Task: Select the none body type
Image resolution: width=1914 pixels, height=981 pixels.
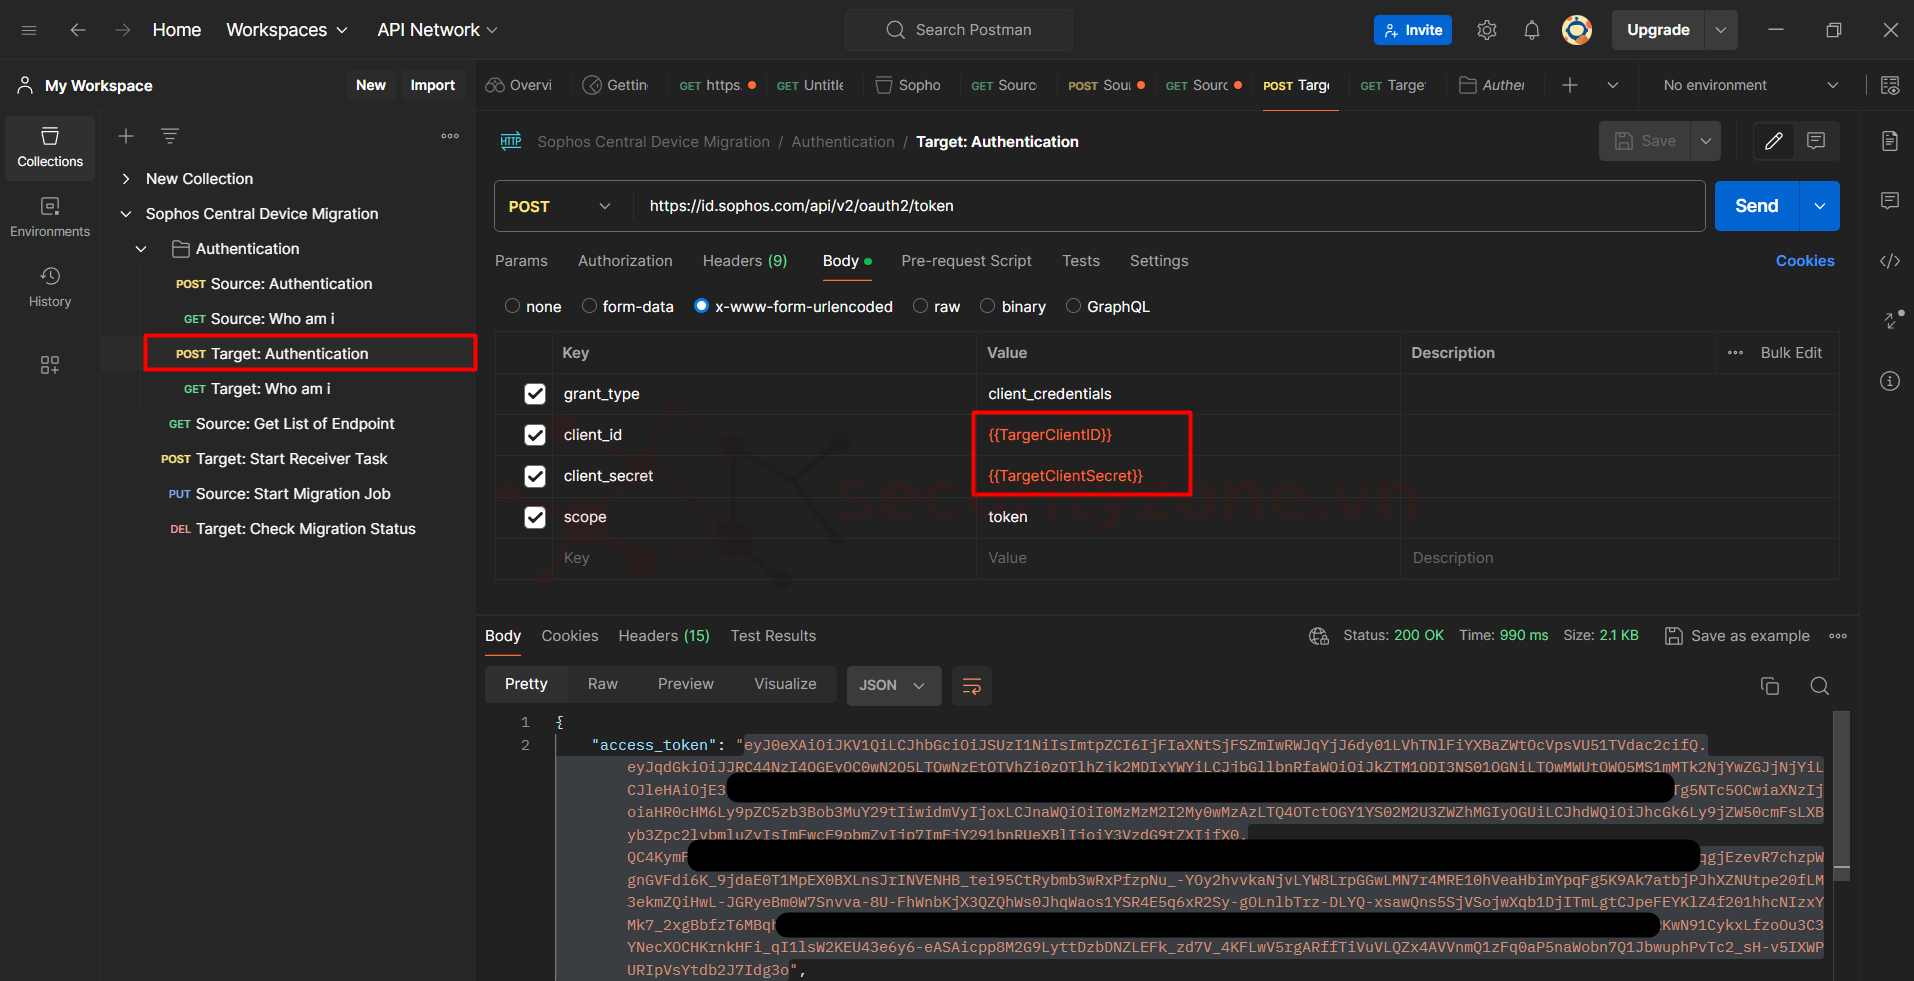Action: pyautogui.click(x=512, y=306)
